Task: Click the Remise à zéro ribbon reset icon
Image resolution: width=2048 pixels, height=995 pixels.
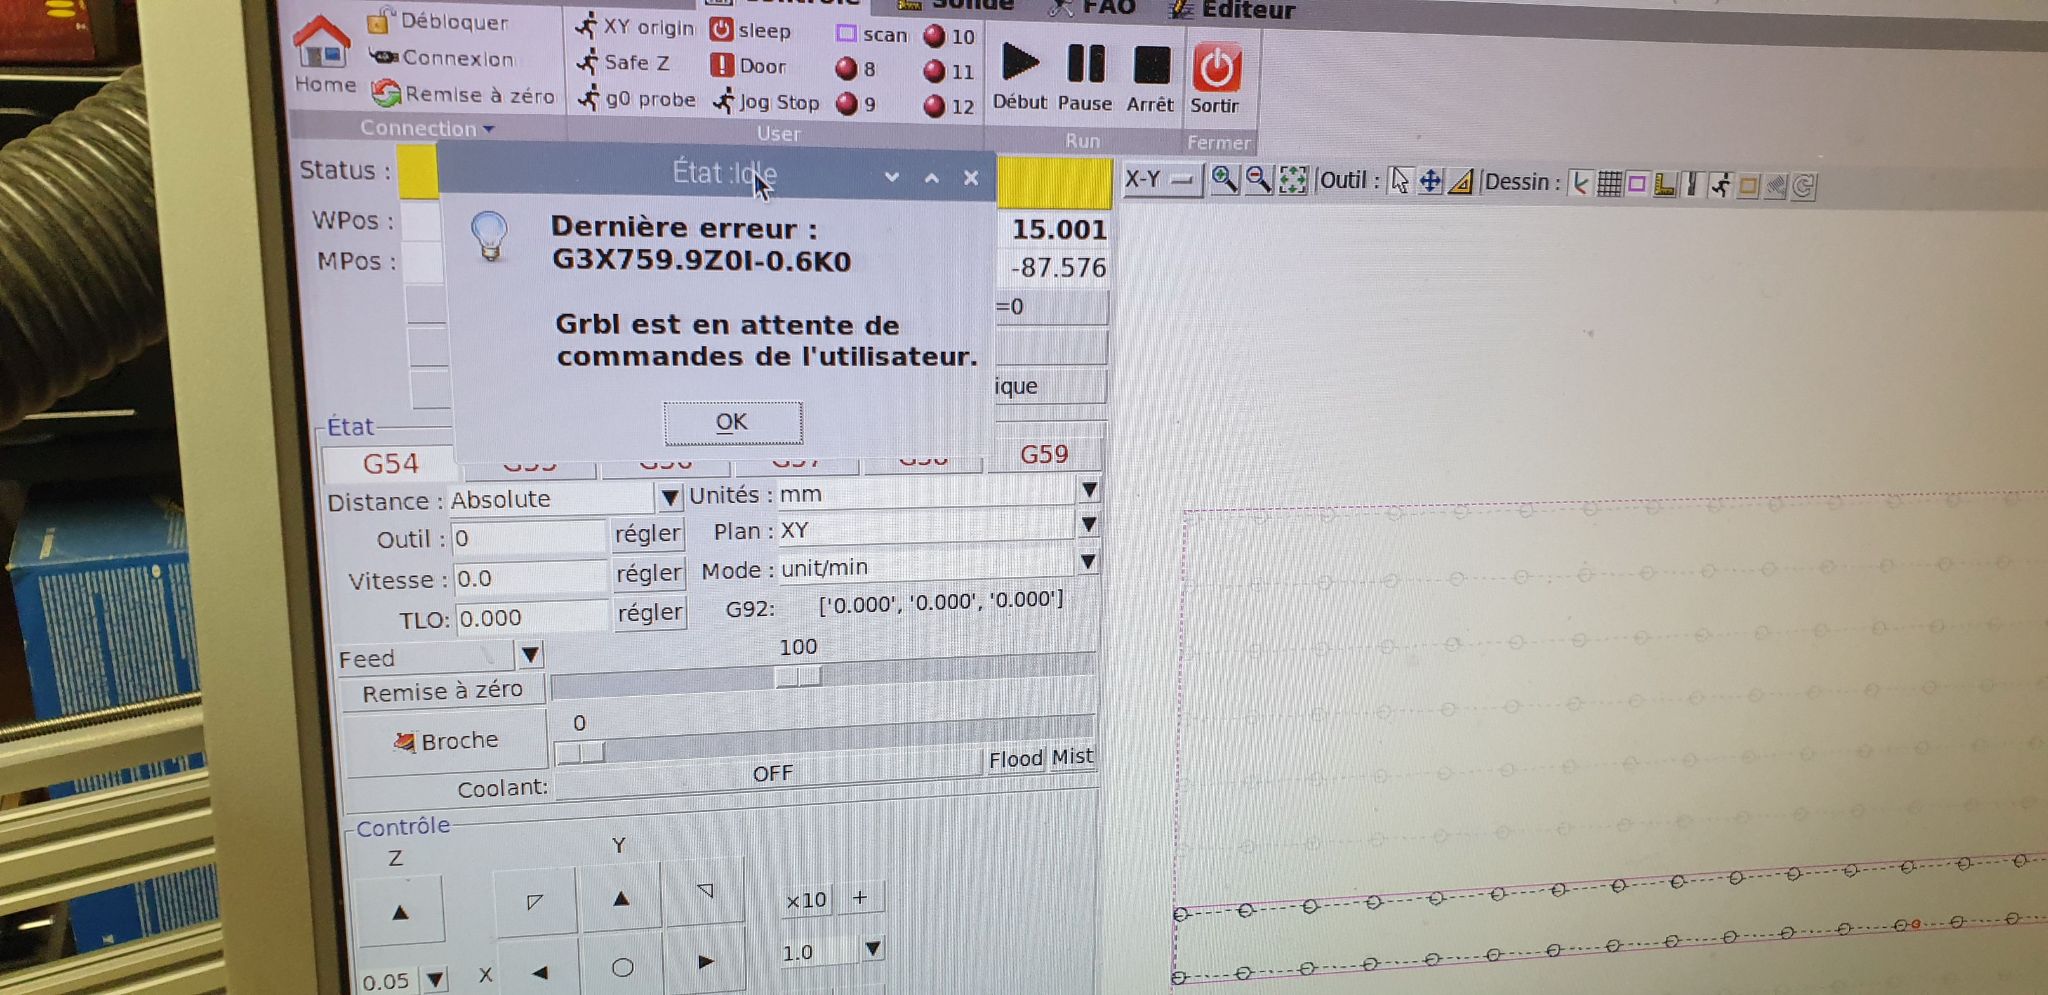Action: pyautogui.click(x=386, y=94)
